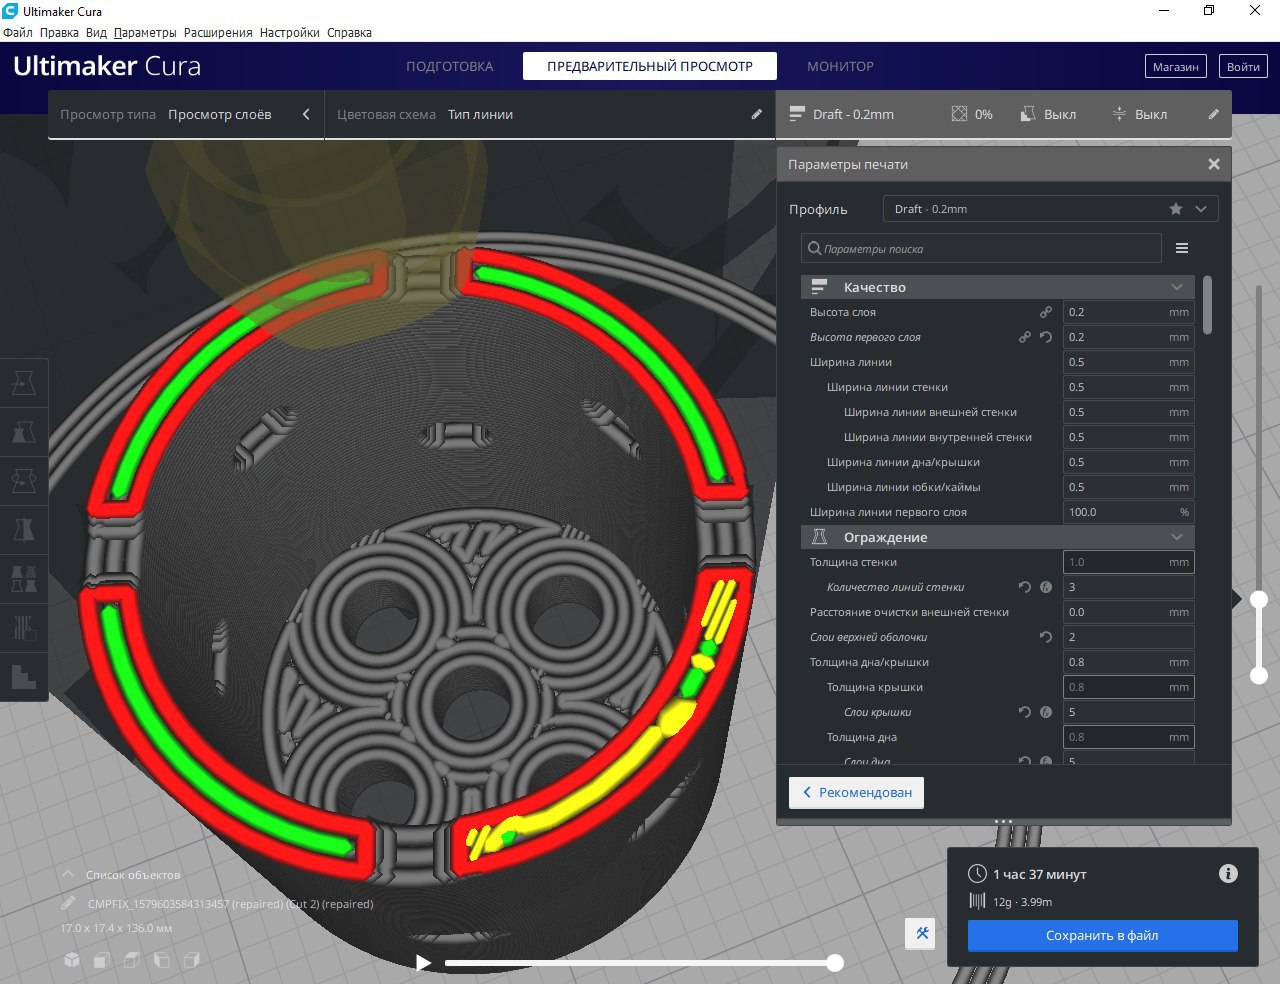Switch to right side view cube icon
The width and height of the screenshot is (1280, 984).
192,960
